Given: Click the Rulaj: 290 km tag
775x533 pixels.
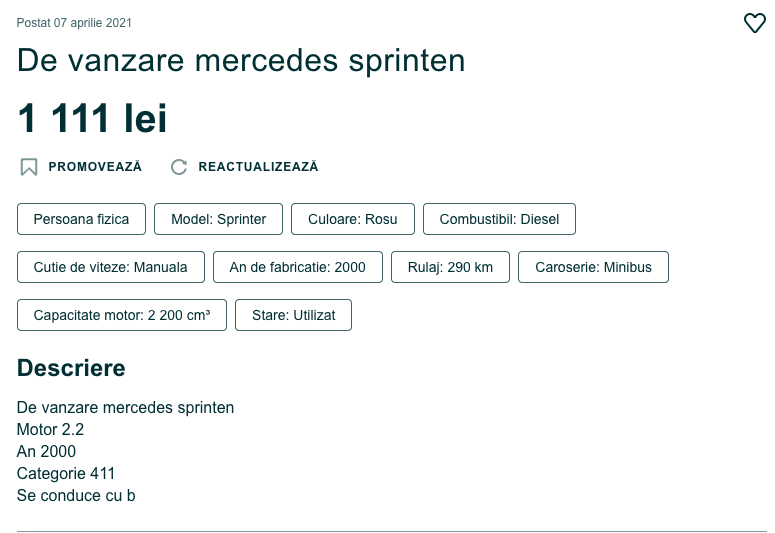Looking at the screenshot, I should click(450, 267).
